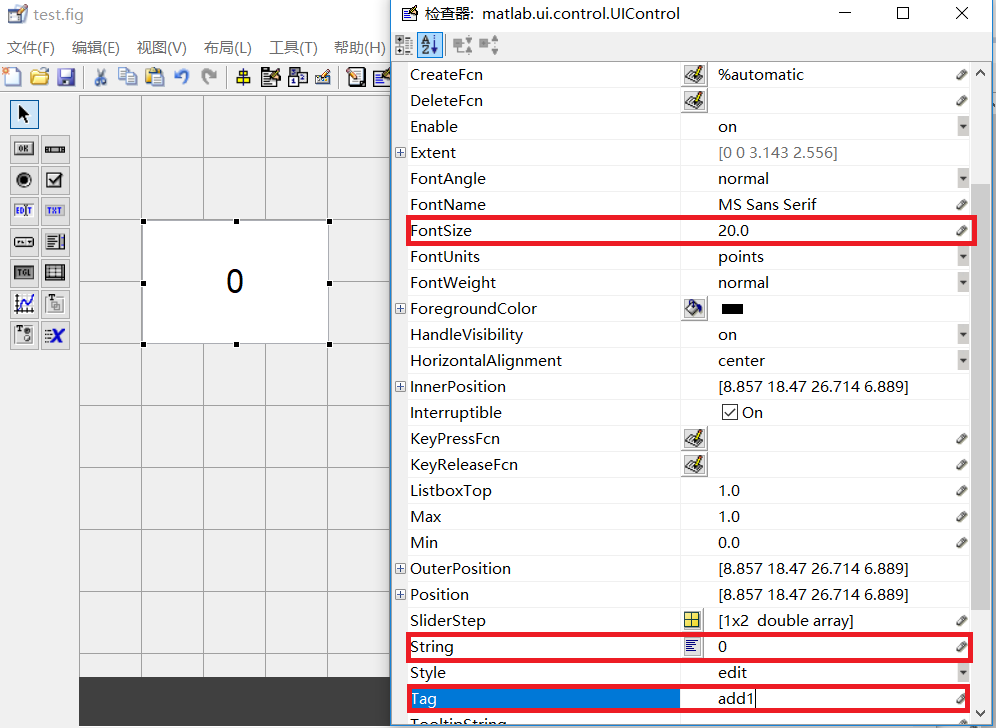
Task: Click the ForegroundColor black color swatch
Action: (x=732, y=309)
